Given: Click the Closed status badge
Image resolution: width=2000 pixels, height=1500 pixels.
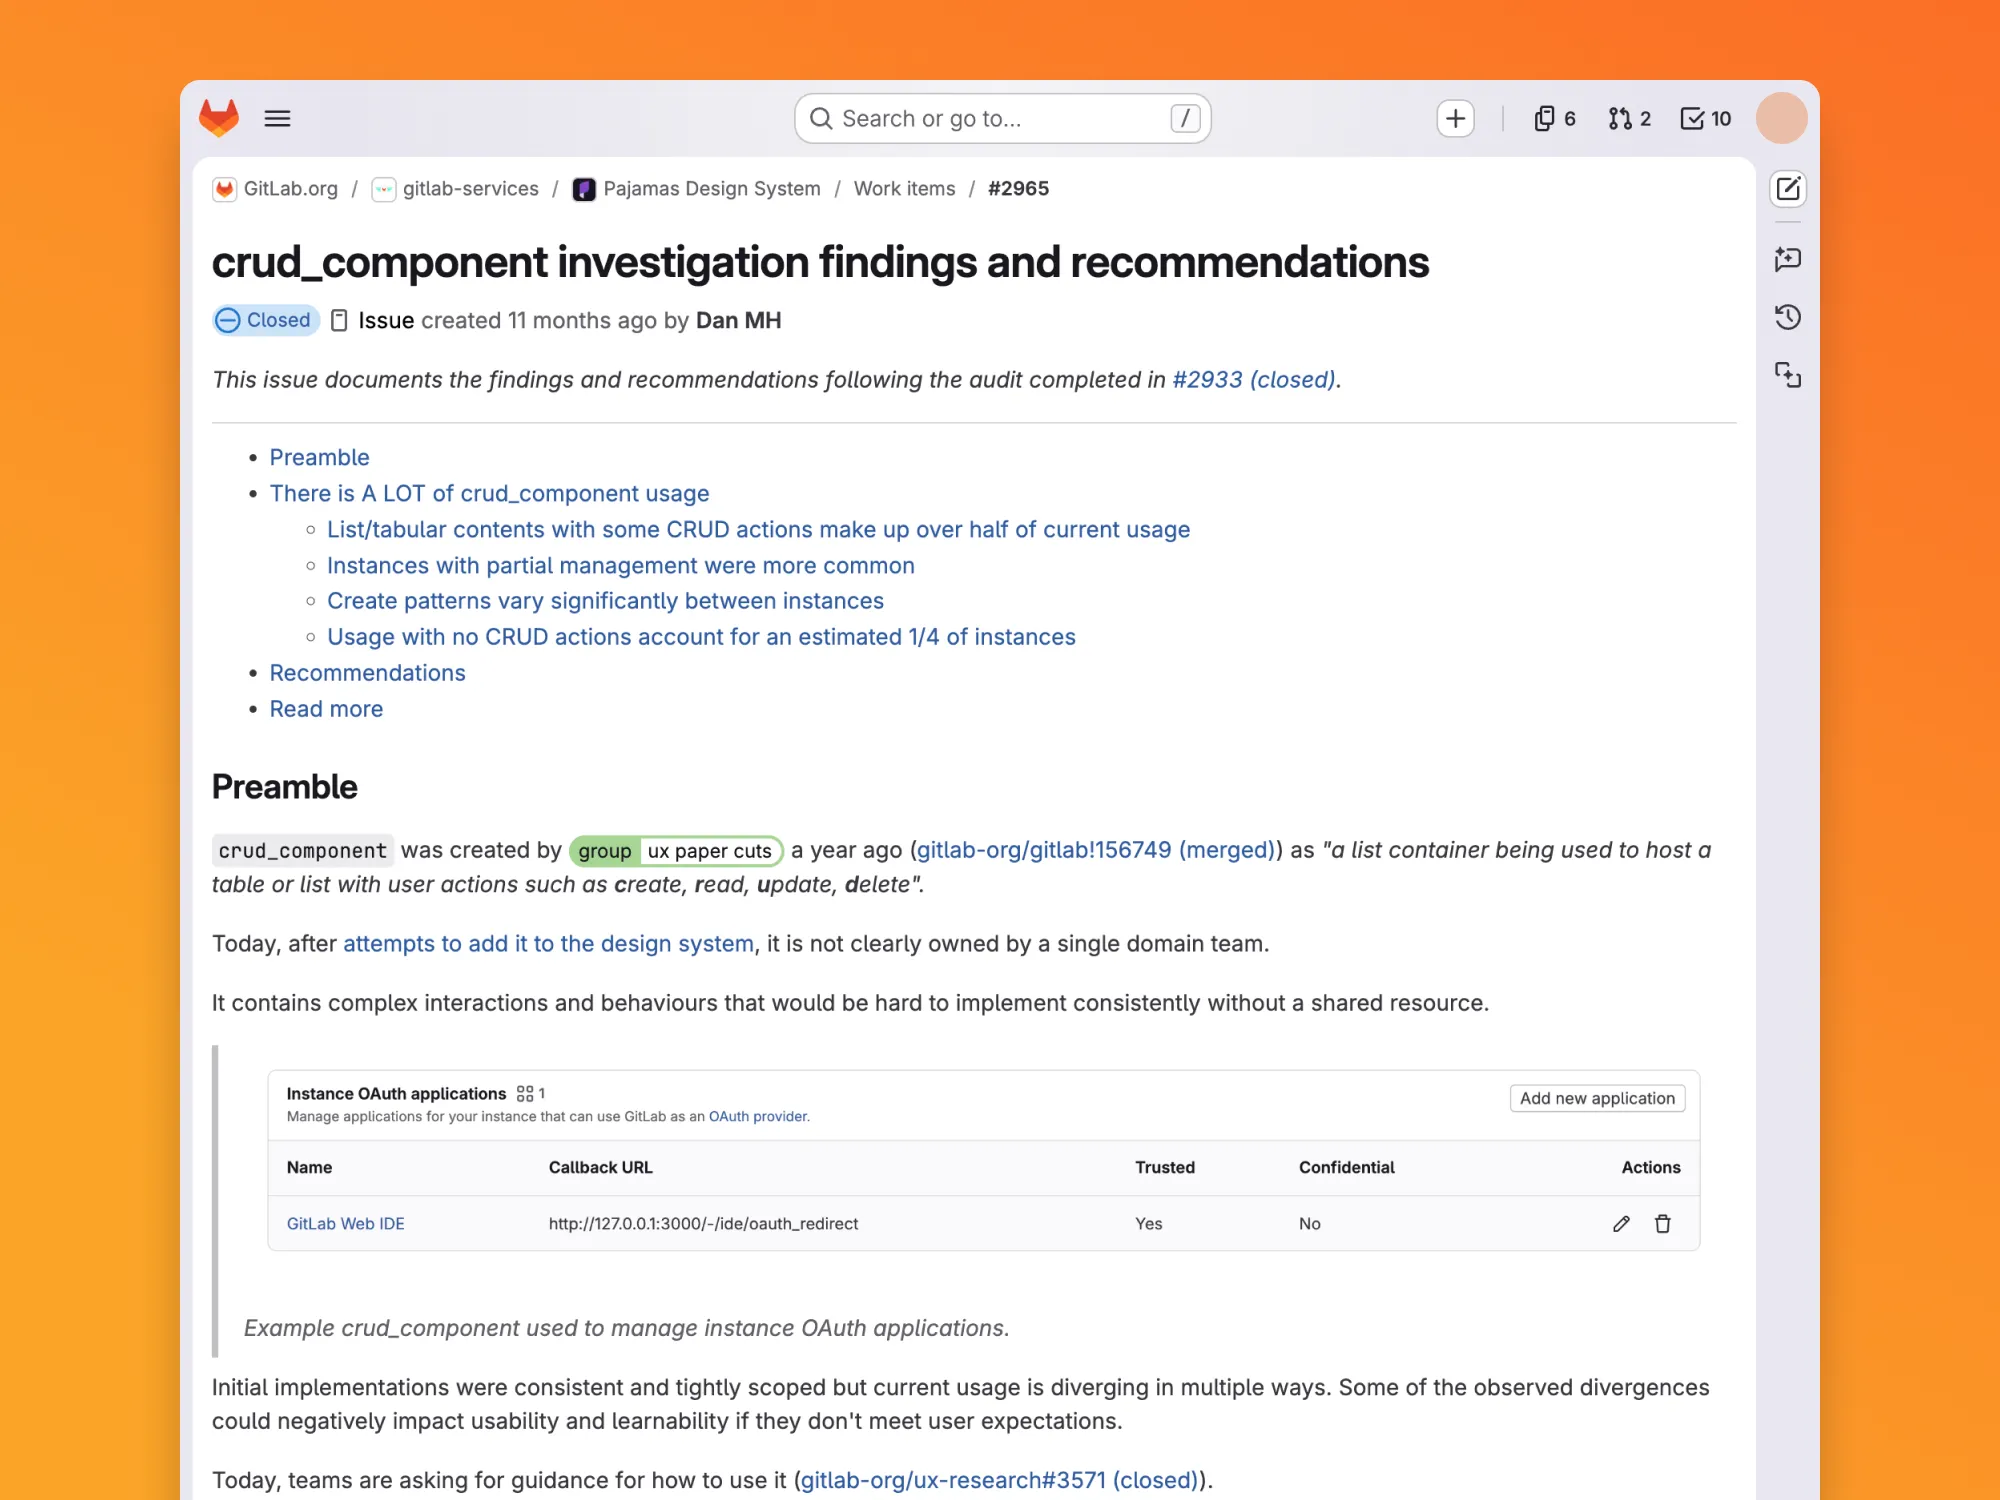Looking at the screenshot, I should click(266, 320).
